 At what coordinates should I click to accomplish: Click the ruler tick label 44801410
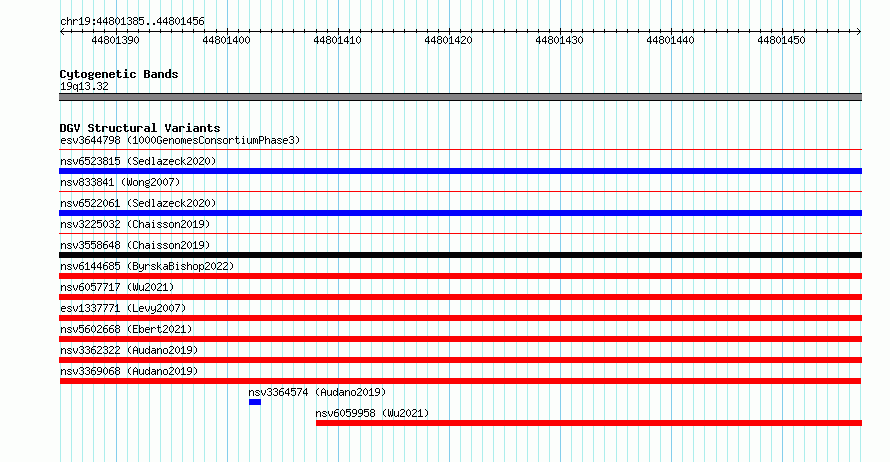[337, 40]
